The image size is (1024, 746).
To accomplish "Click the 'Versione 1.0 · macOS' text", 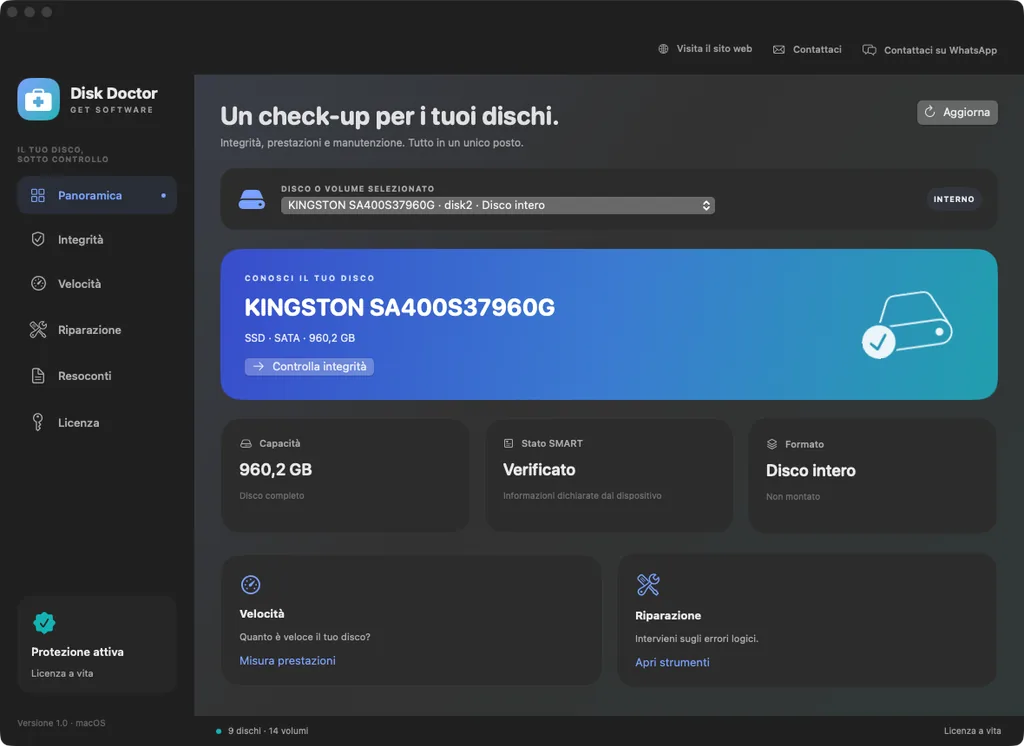I will [x=61, y=723].
